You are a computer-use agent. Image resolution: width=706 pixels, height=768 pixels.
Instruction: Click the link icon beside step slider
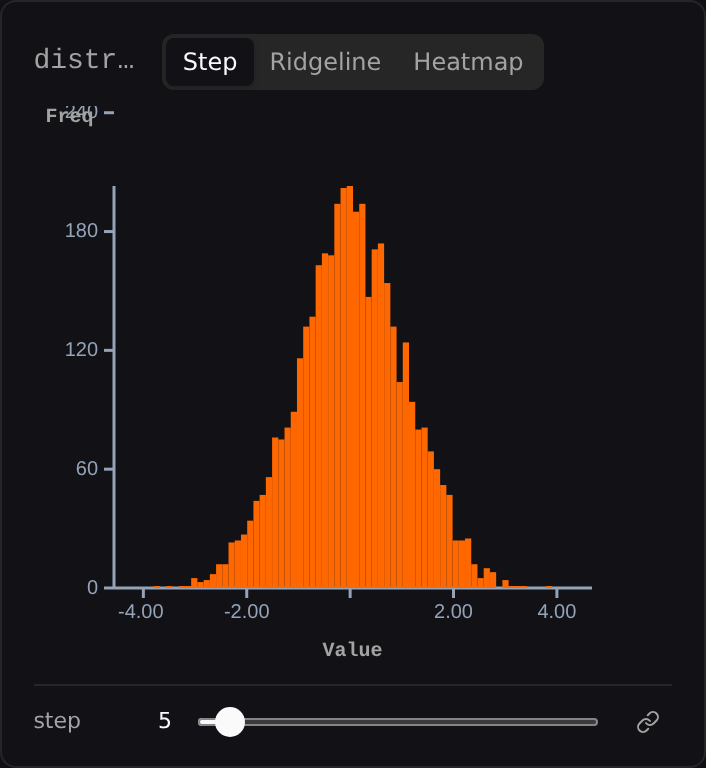pyautogui.click(x=648, y=721)
